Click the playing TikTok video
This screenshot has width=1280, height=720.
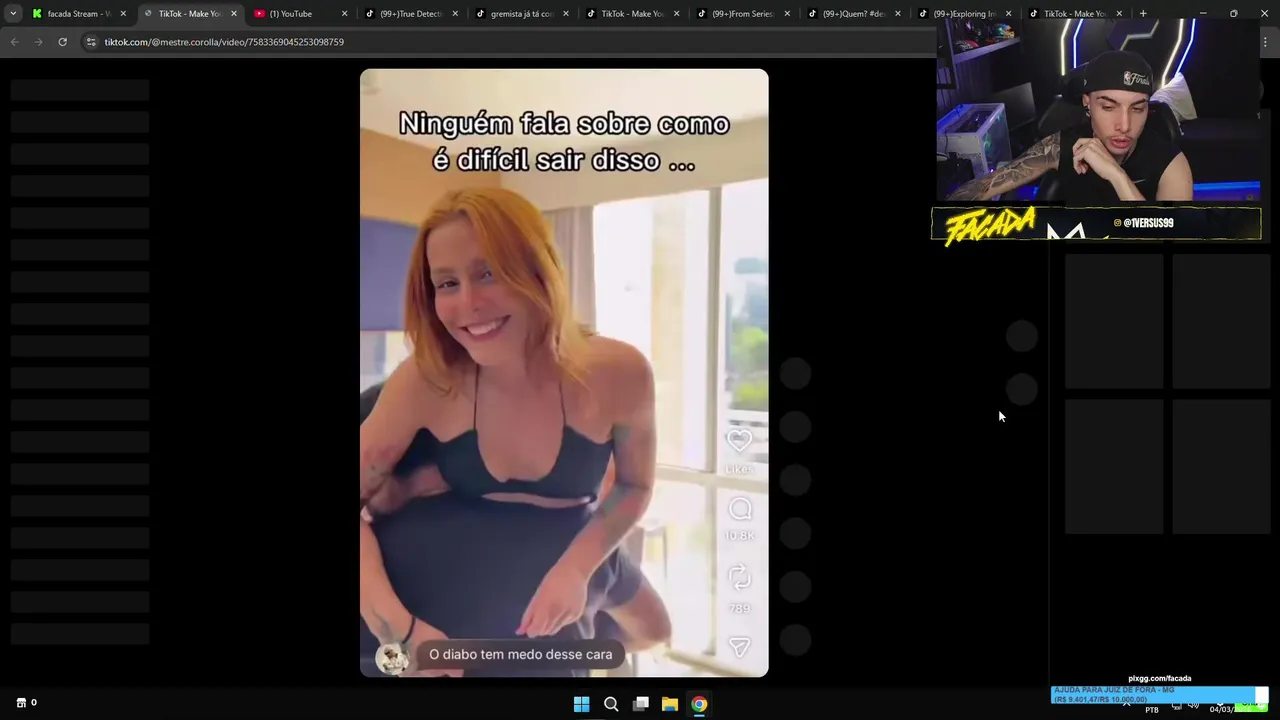[564, 373]
